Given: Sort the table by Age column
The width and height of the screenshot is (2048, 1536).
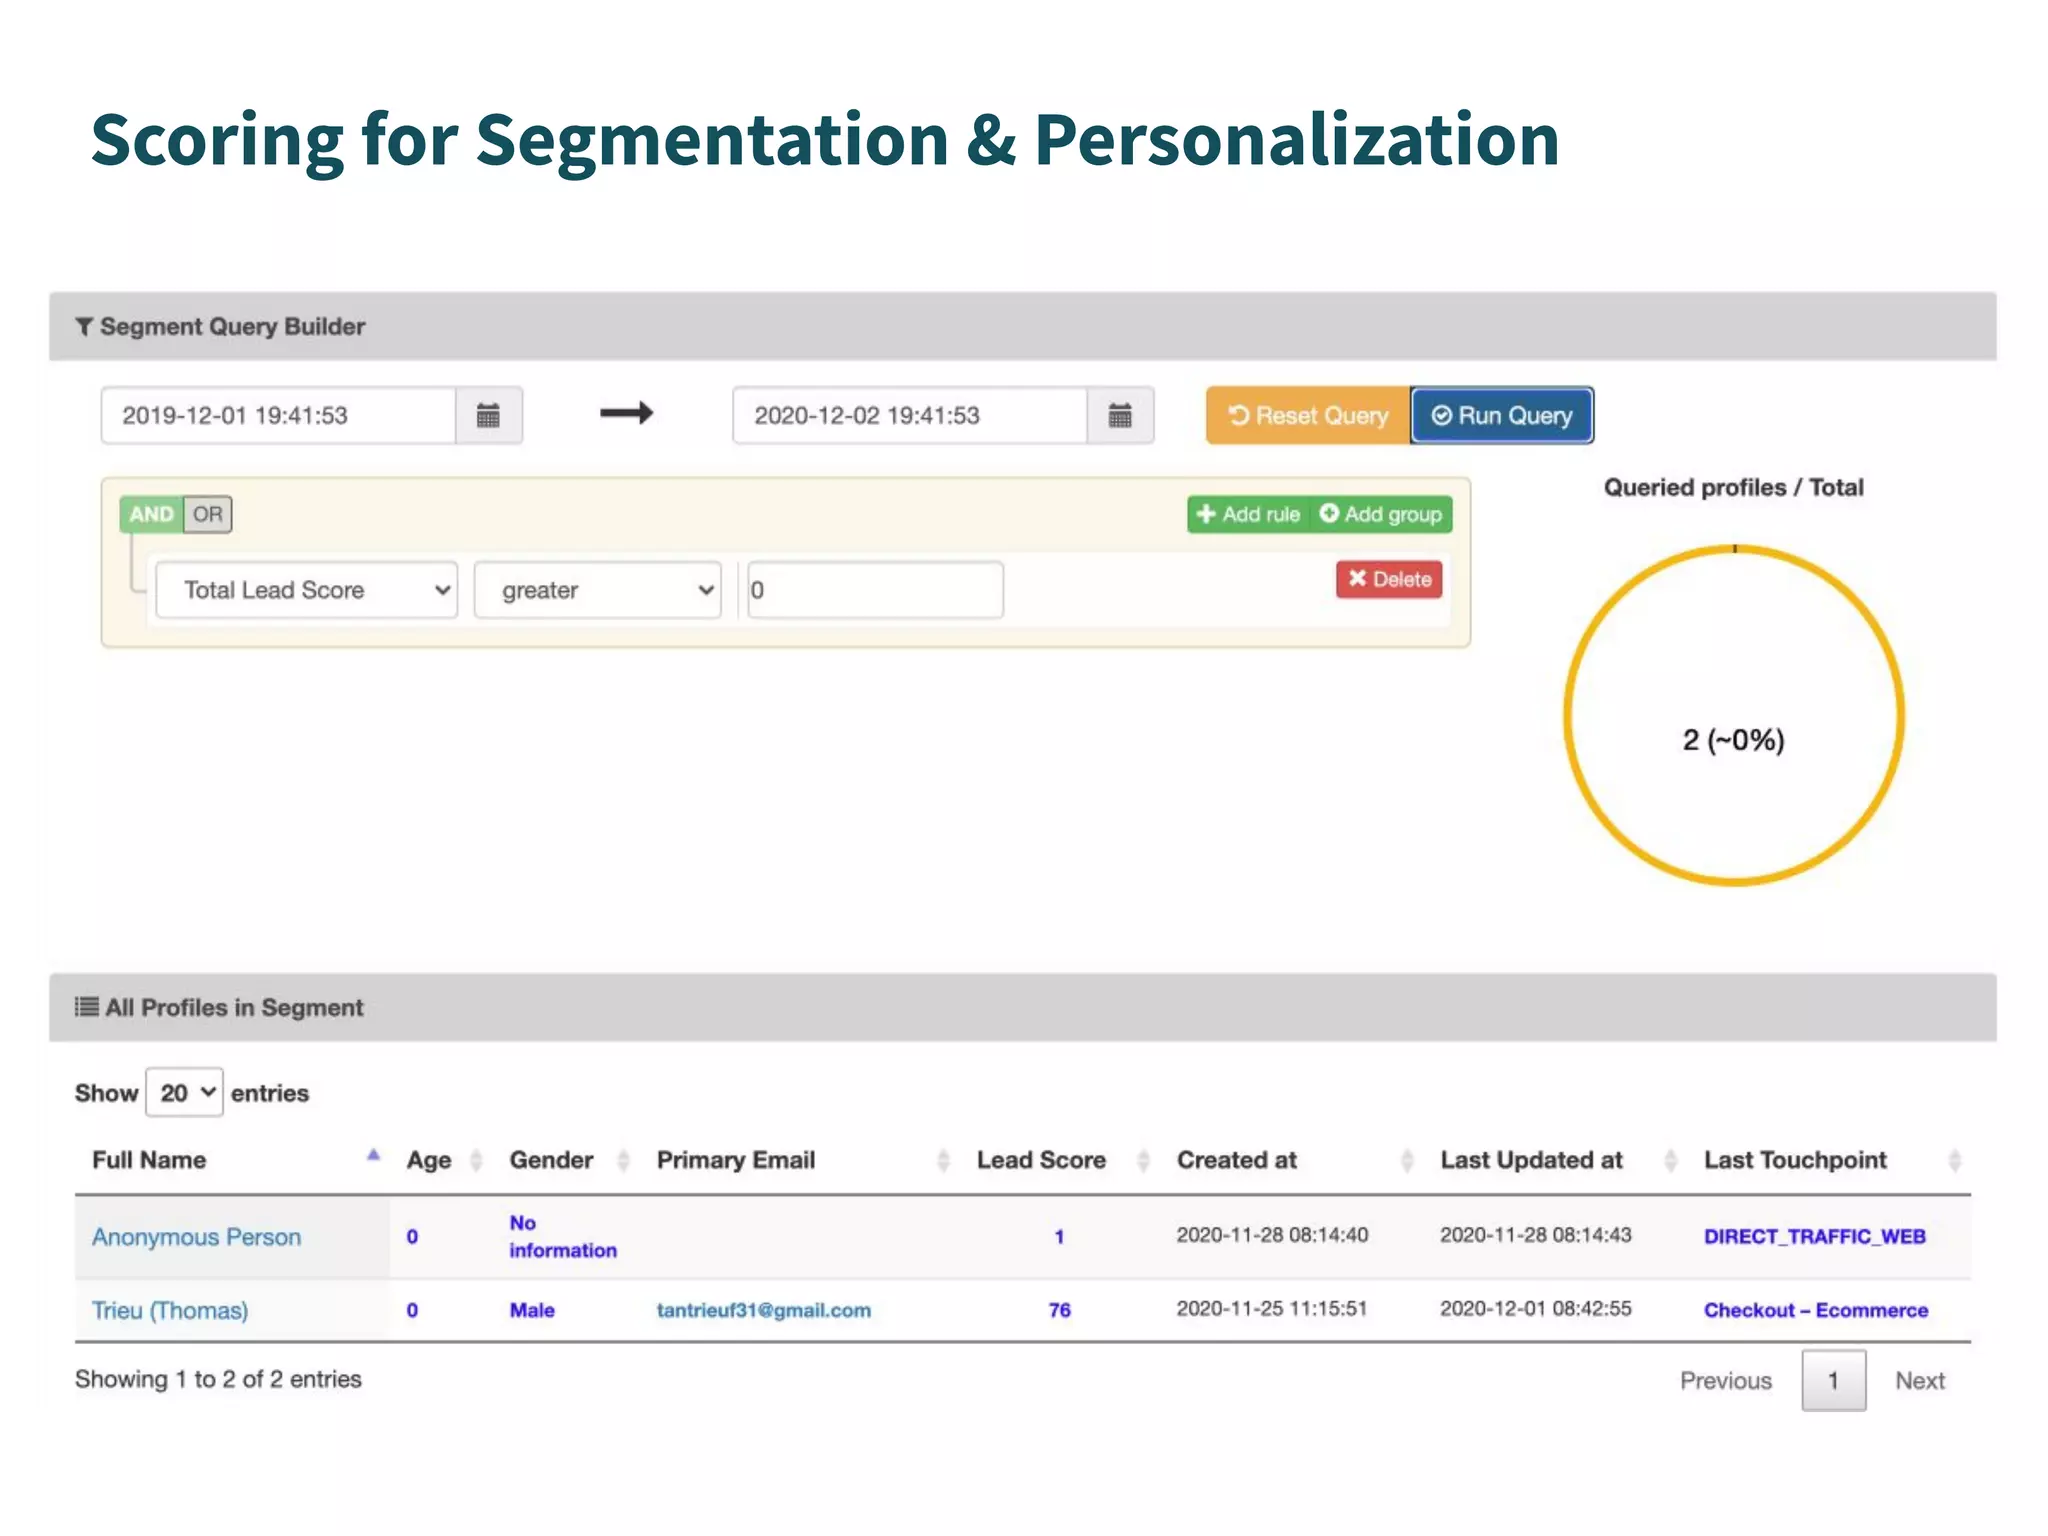Looking at the screenshot, I should (x=443, y=1160).
